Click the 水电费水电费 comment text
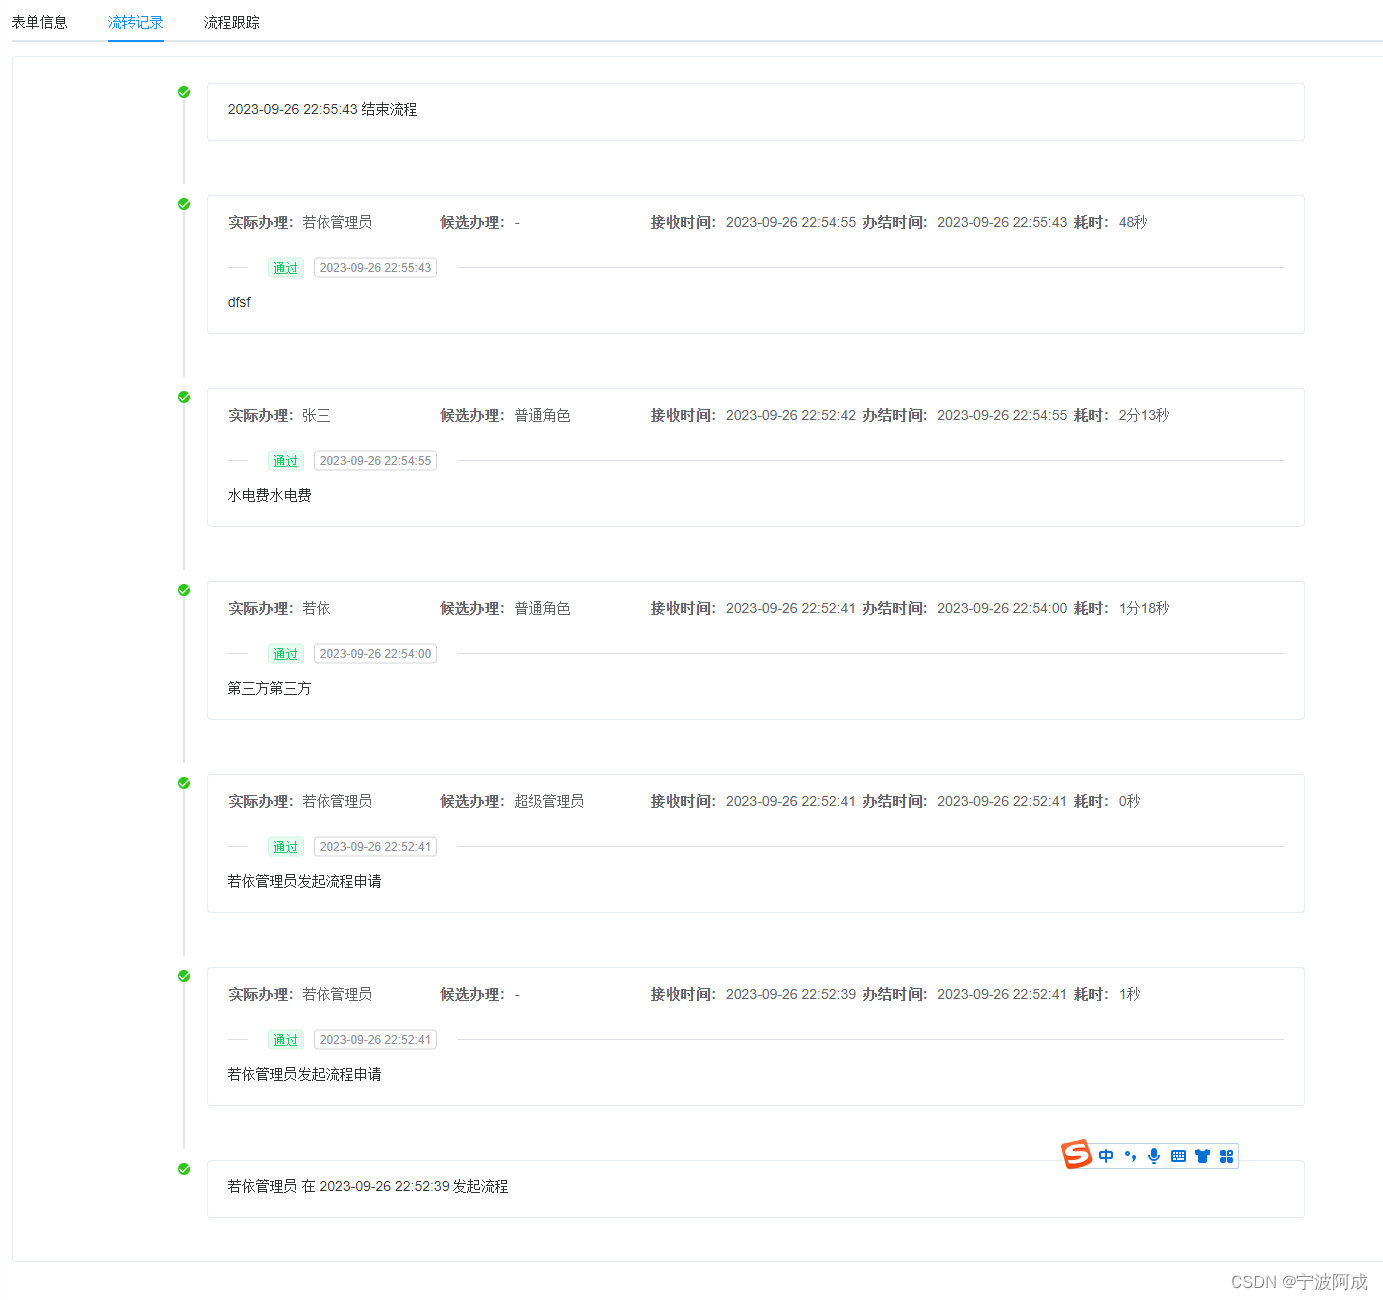The width and height of the screenshot is (1383, 1300). 269,494
